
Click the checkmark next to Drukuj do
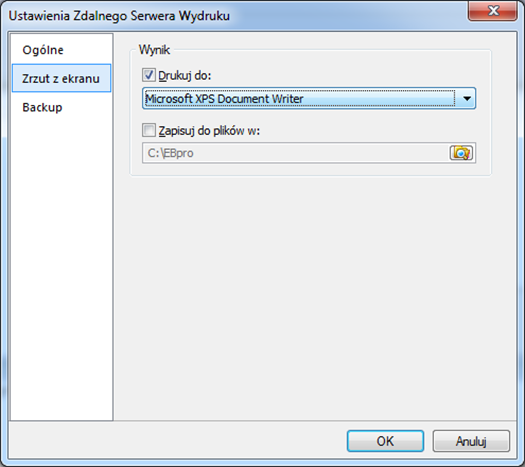coord(149,75)
